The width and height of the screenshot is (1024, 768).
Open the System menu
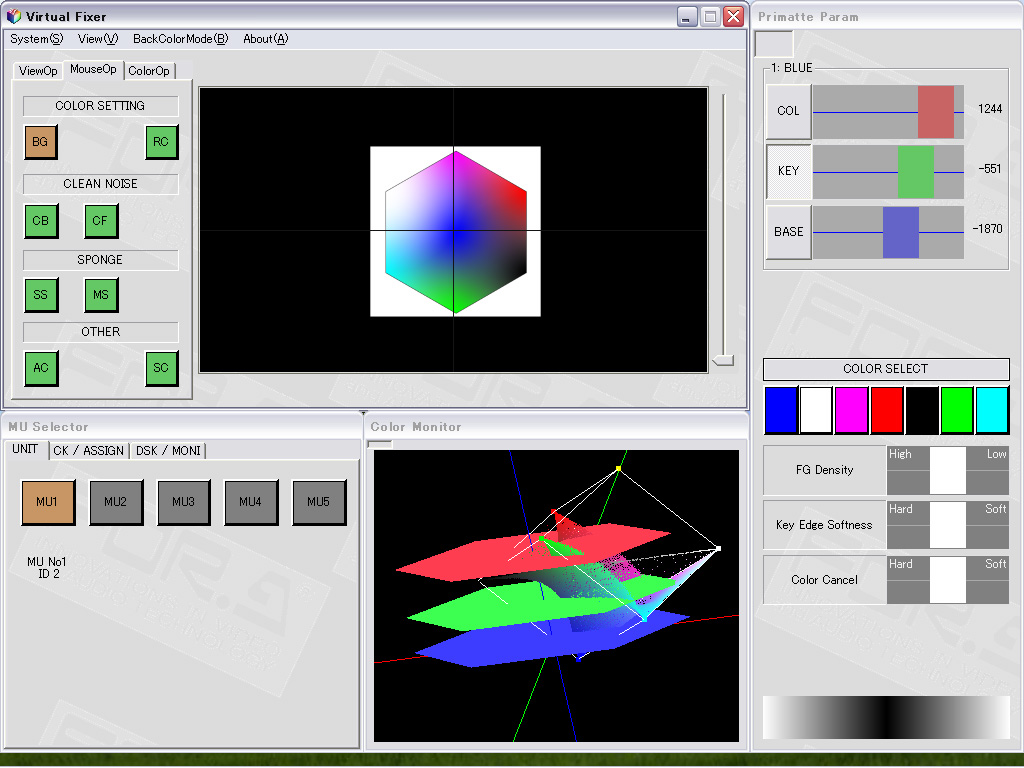coord(36,39)
